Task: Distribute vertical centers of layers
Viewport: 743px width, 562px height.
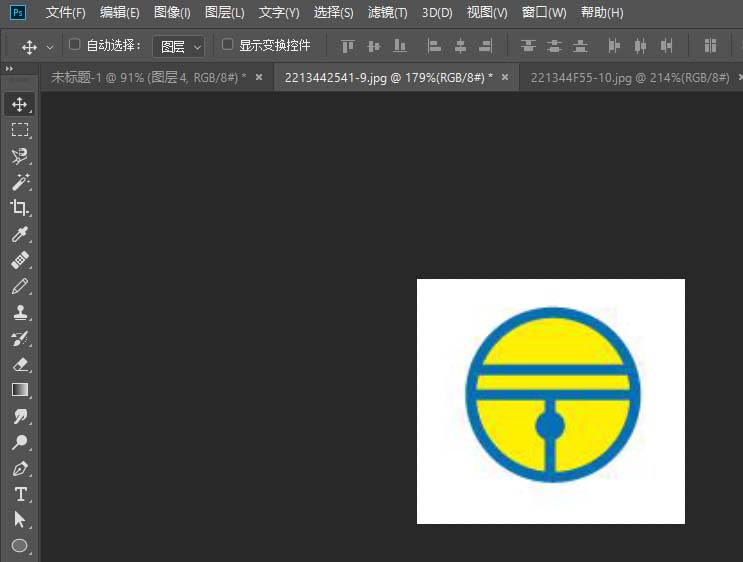Action: click(x=554, y=46)
